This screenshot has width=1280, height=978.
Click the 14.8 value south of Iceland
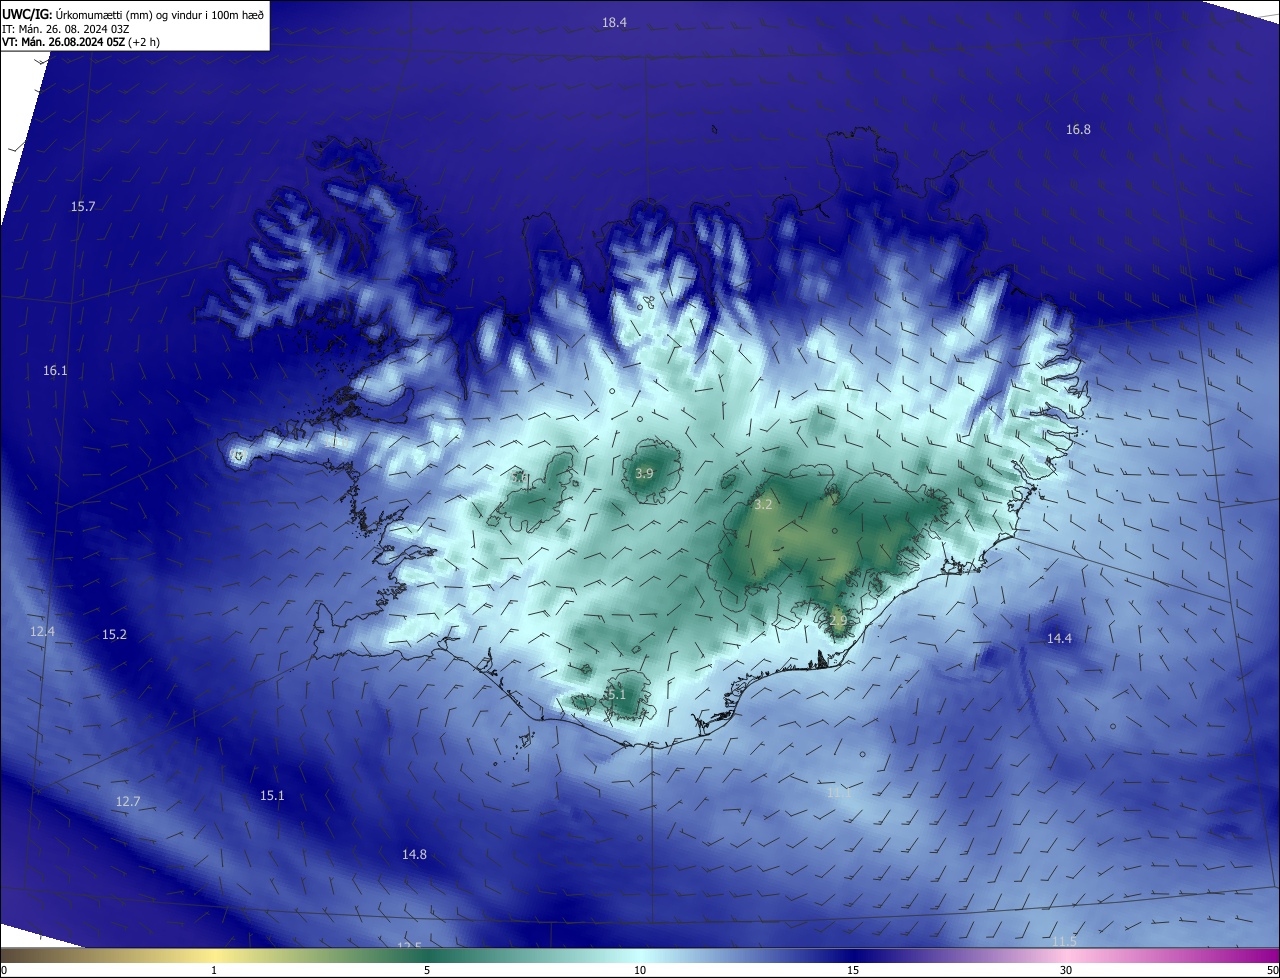[x=414, y=854]
